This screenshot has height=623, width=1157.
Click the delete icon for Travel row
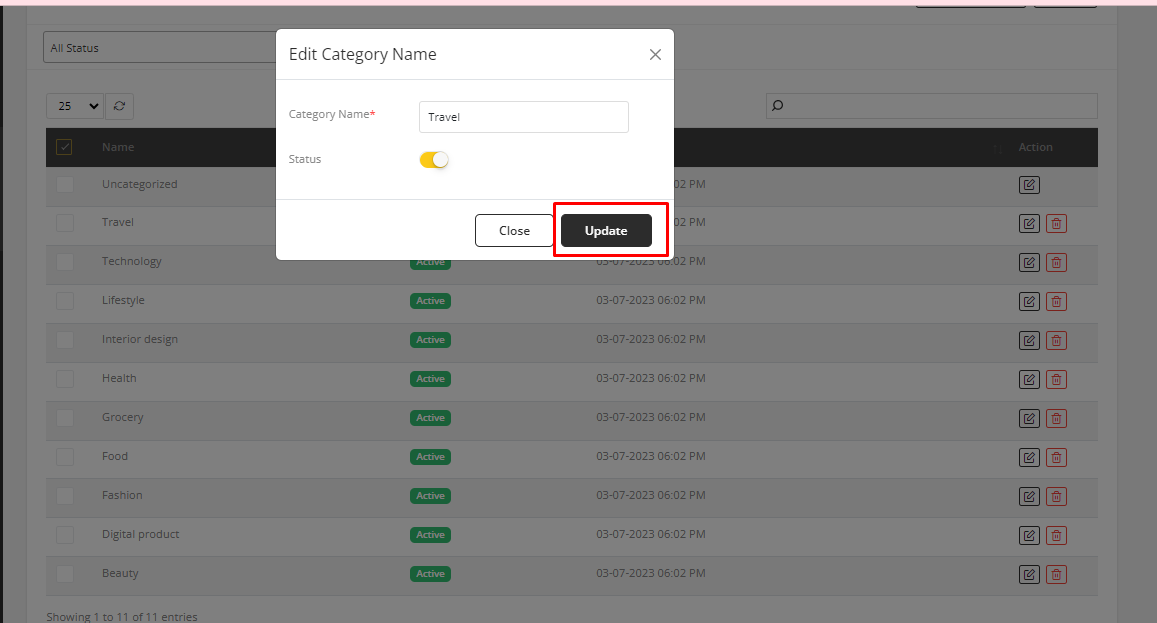pos(1056,223)
